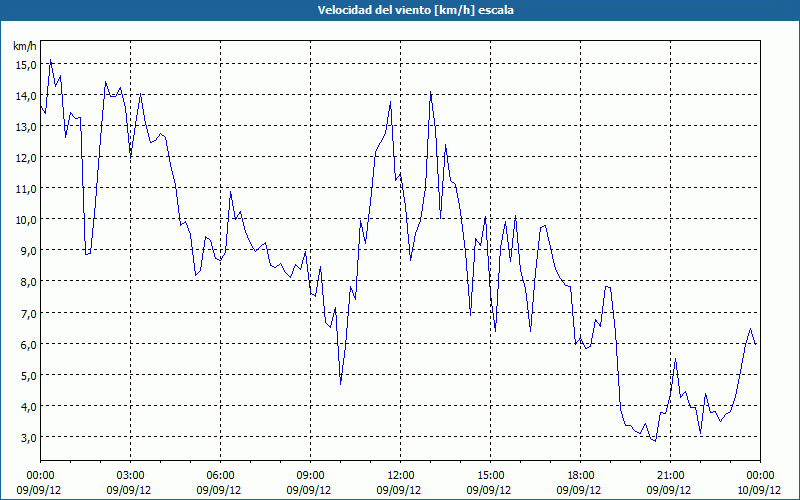Click the 15,0 y-axis value

point(26,65)
